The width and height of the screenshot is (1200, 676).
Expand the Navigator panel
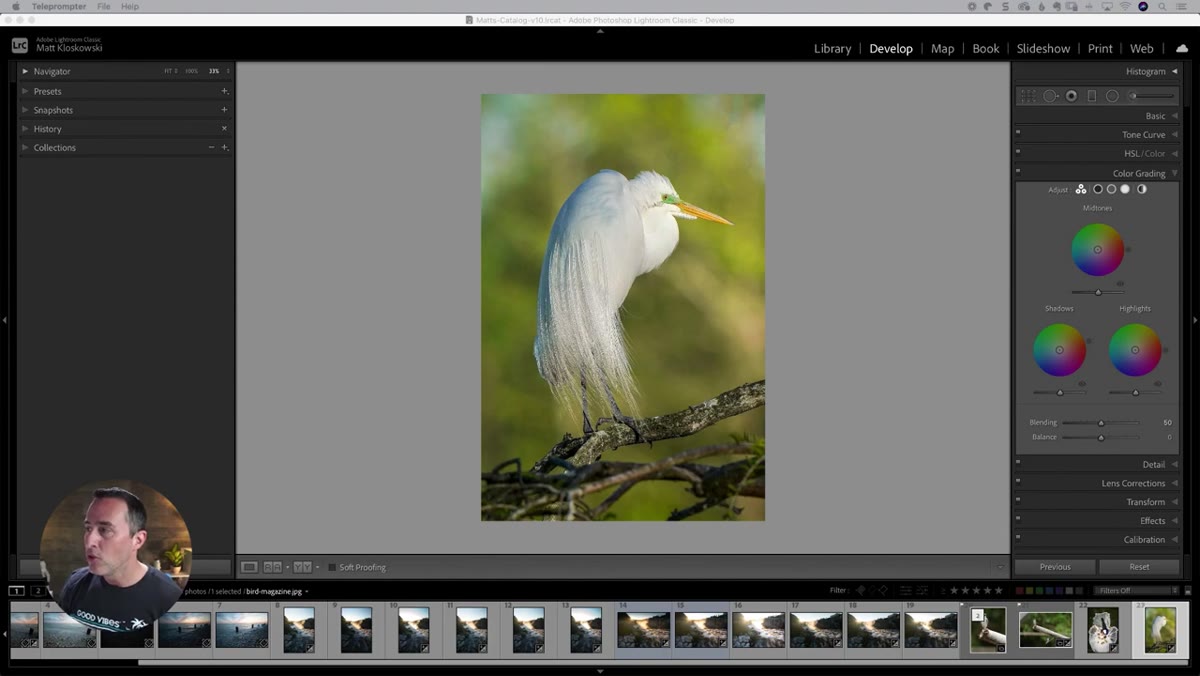point(26,71)
